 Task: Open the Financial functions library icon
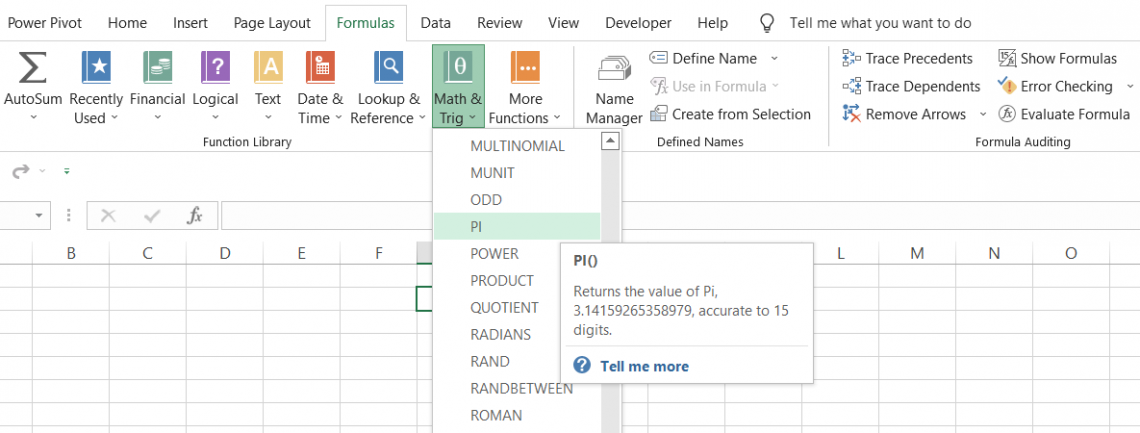[x=157, y=68]
